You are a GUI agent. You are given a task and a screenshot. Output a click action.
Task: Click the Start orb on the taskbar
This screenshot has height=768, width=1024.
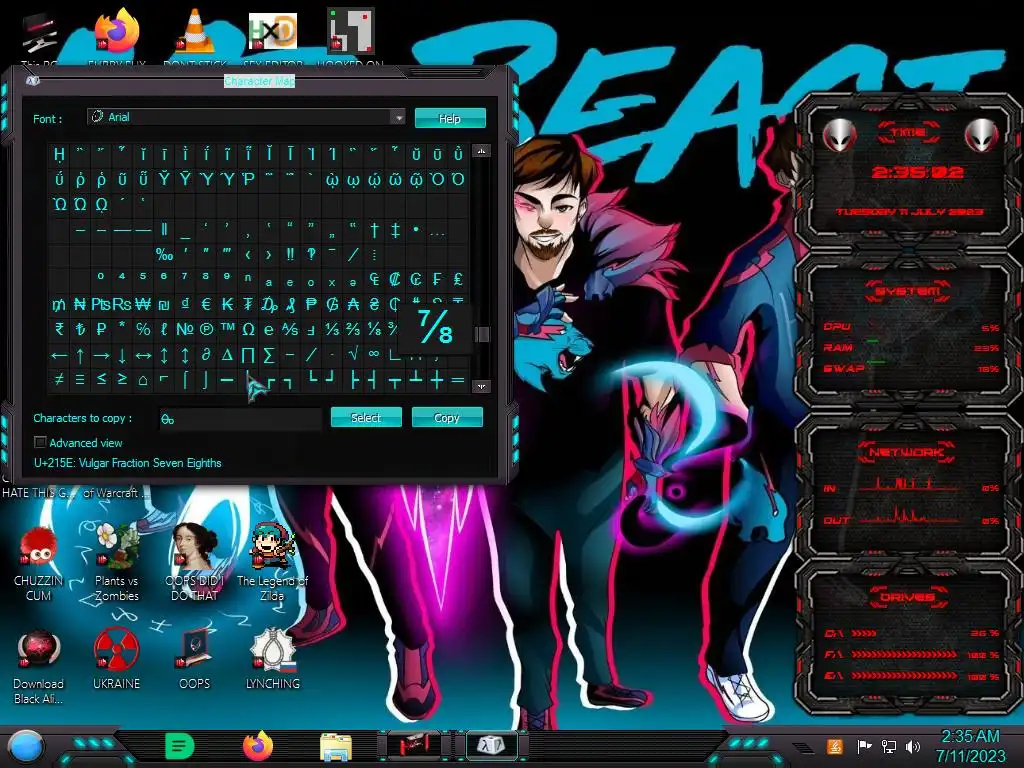pyautogui.click(x=26, y=748)
